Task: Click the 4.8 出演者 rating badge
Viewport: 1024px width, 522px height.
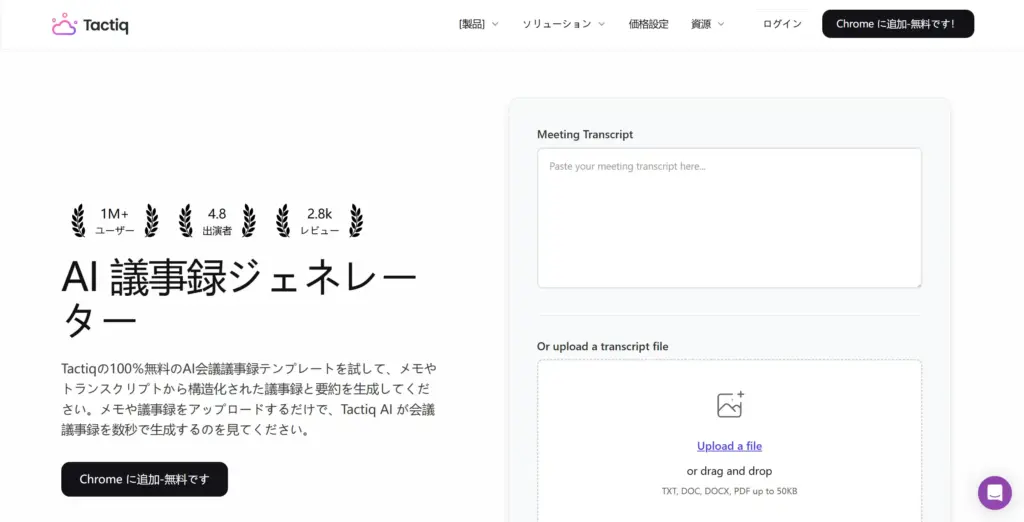Action: click(217, 221)
